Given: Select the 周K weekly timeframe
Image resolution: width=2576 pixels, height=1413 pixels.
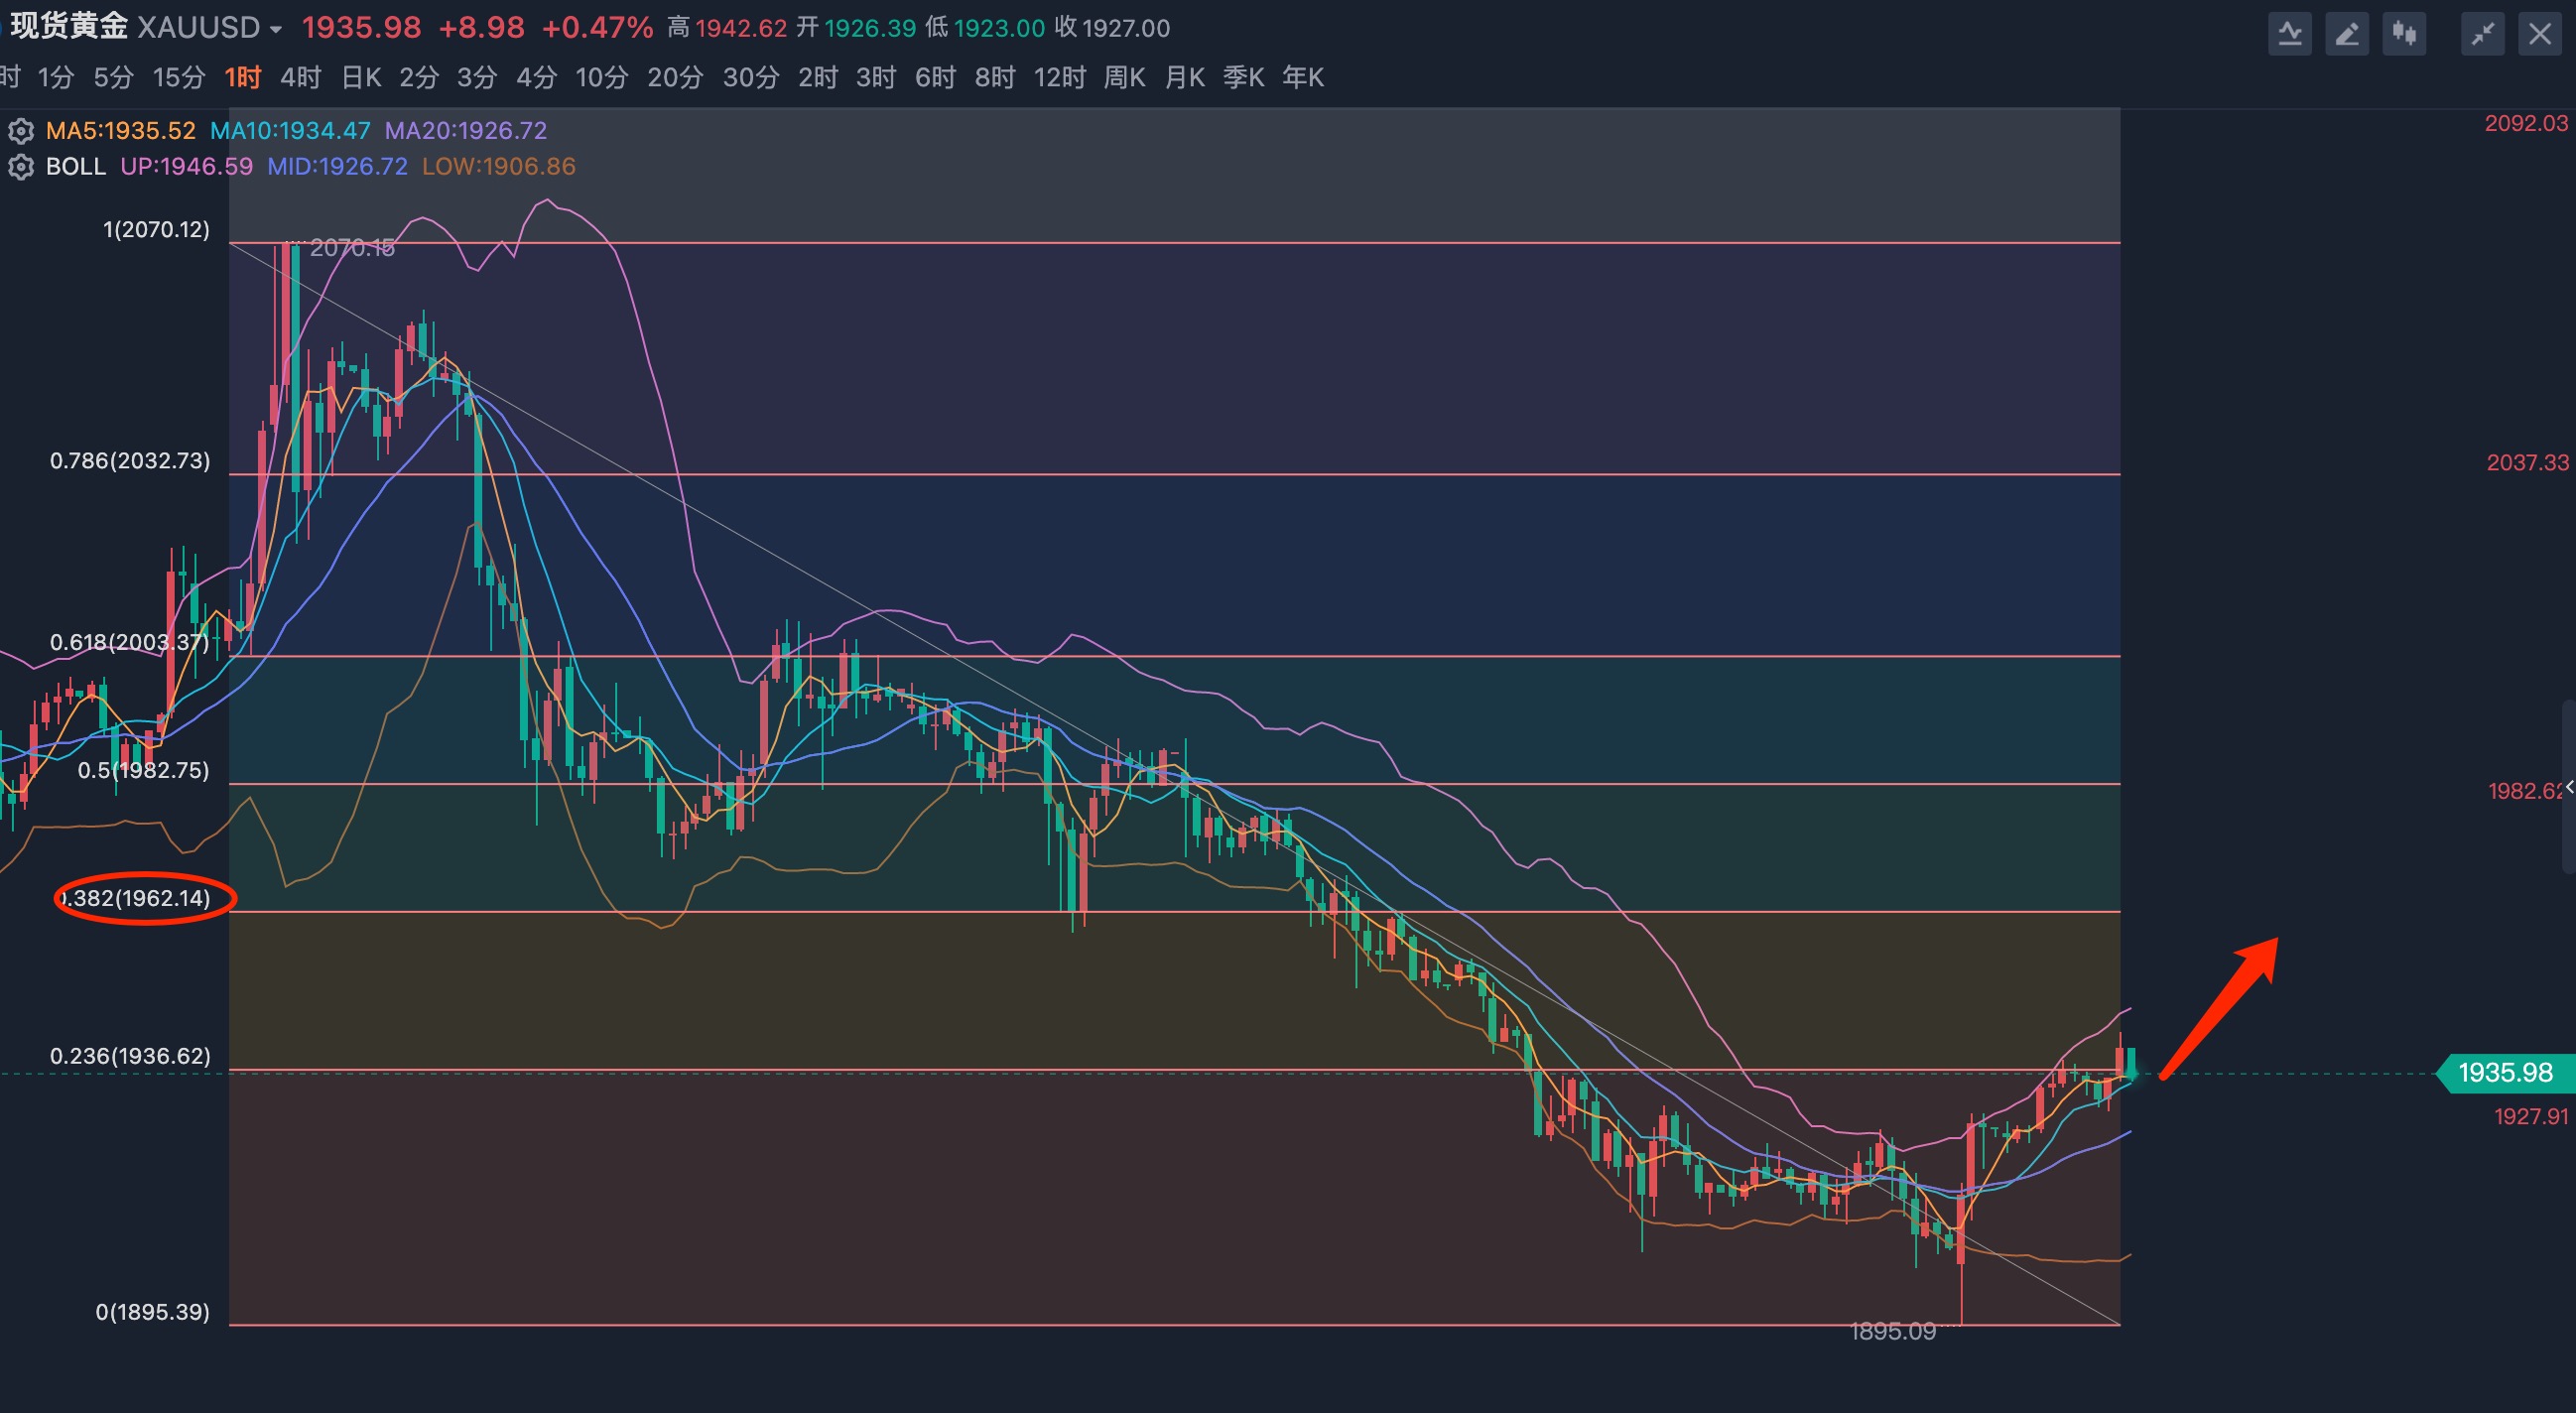Looking at the screenshot, I should [x=1124, y=77].
